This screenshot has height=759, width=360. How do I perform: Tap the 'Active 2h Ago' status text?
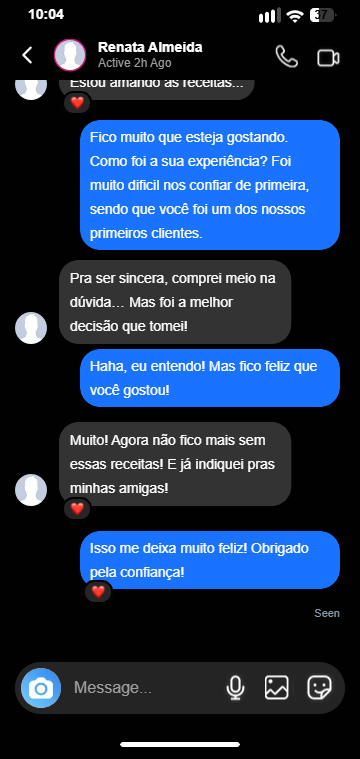135,63
